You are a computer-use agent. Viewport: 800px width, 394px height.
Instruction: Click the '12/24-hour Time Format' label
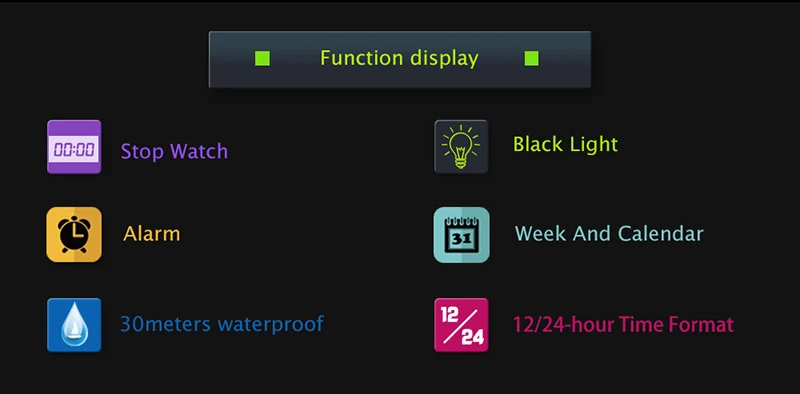click(x=623, y=324)
